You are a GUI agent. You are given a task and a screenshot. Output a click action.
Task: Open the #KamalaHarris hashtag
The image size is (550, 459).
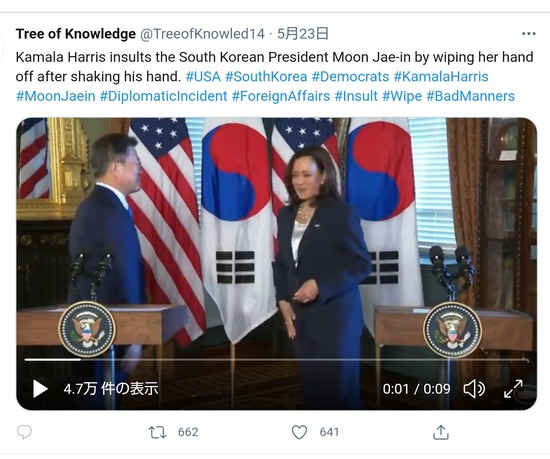click(x=441, y=76)
